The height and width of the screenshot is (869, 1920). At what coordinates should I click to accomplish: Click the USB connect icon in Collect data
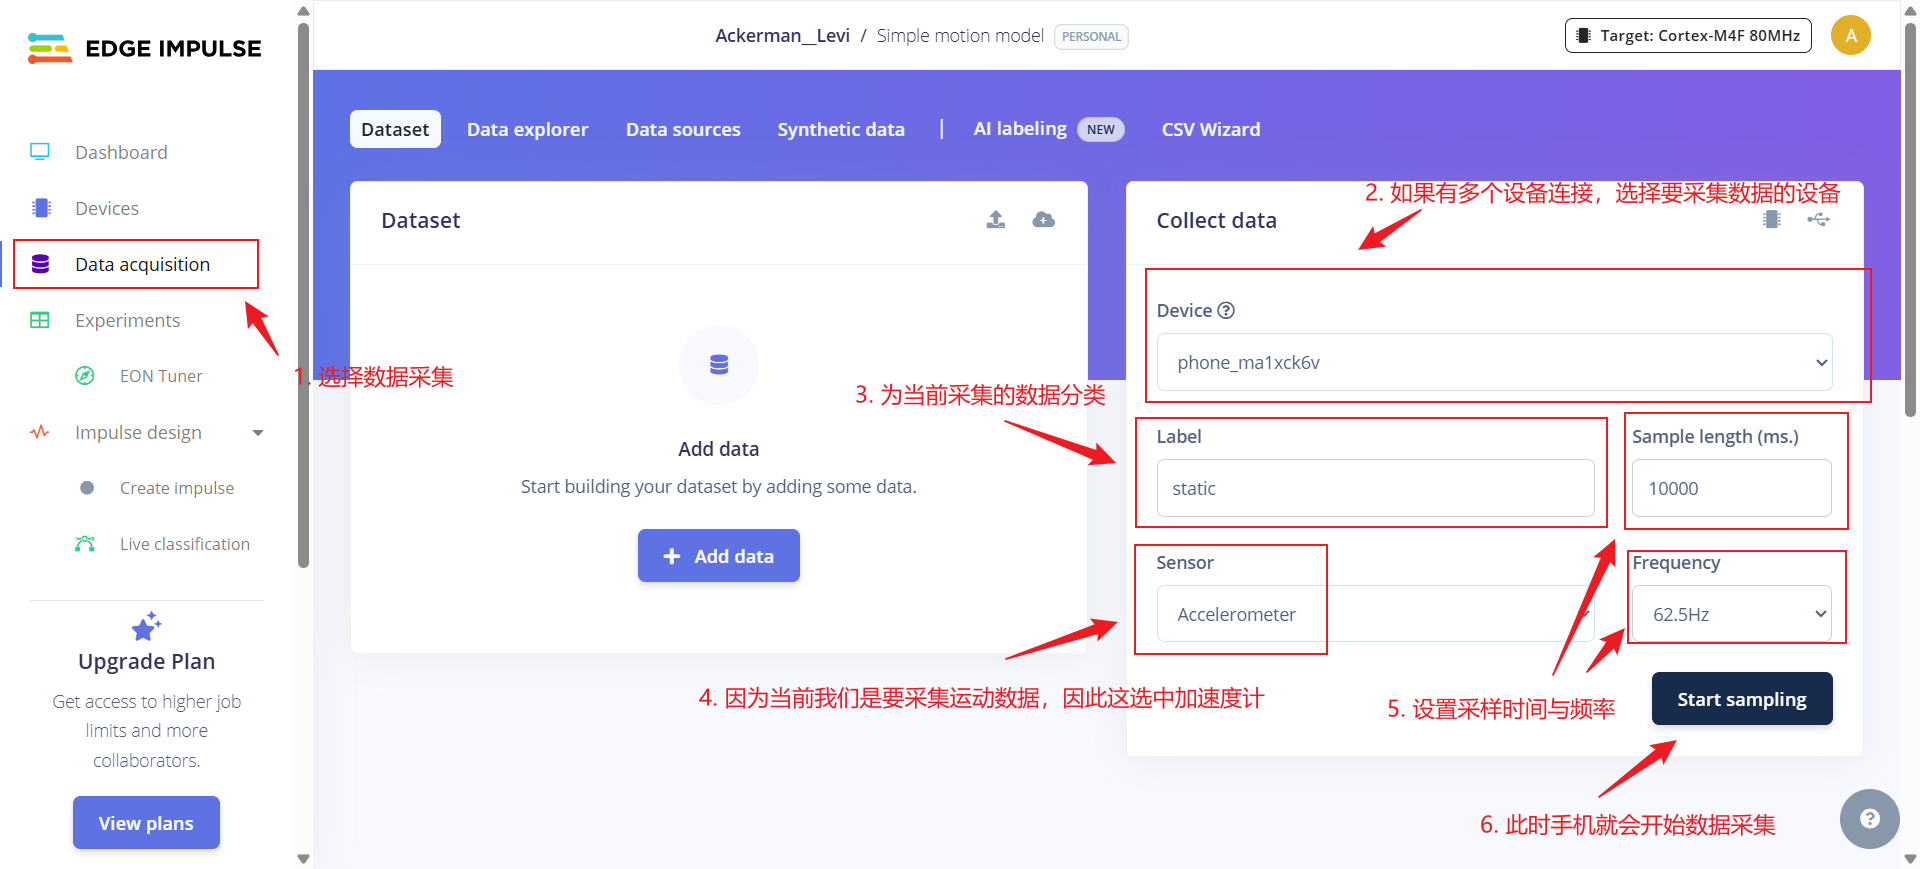(1819, 219)
